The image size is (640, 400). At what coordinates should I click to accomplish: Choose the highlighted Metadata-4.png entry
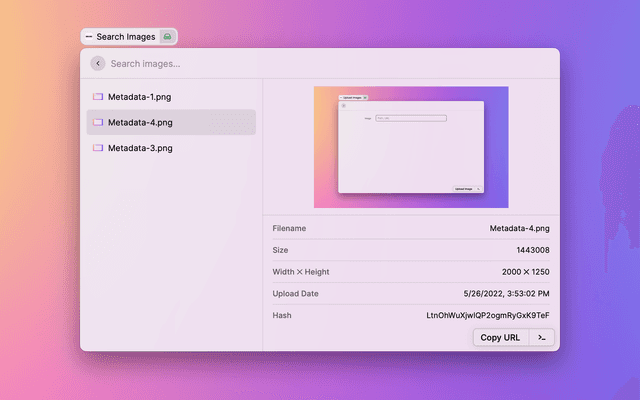(x=140, y=122)
